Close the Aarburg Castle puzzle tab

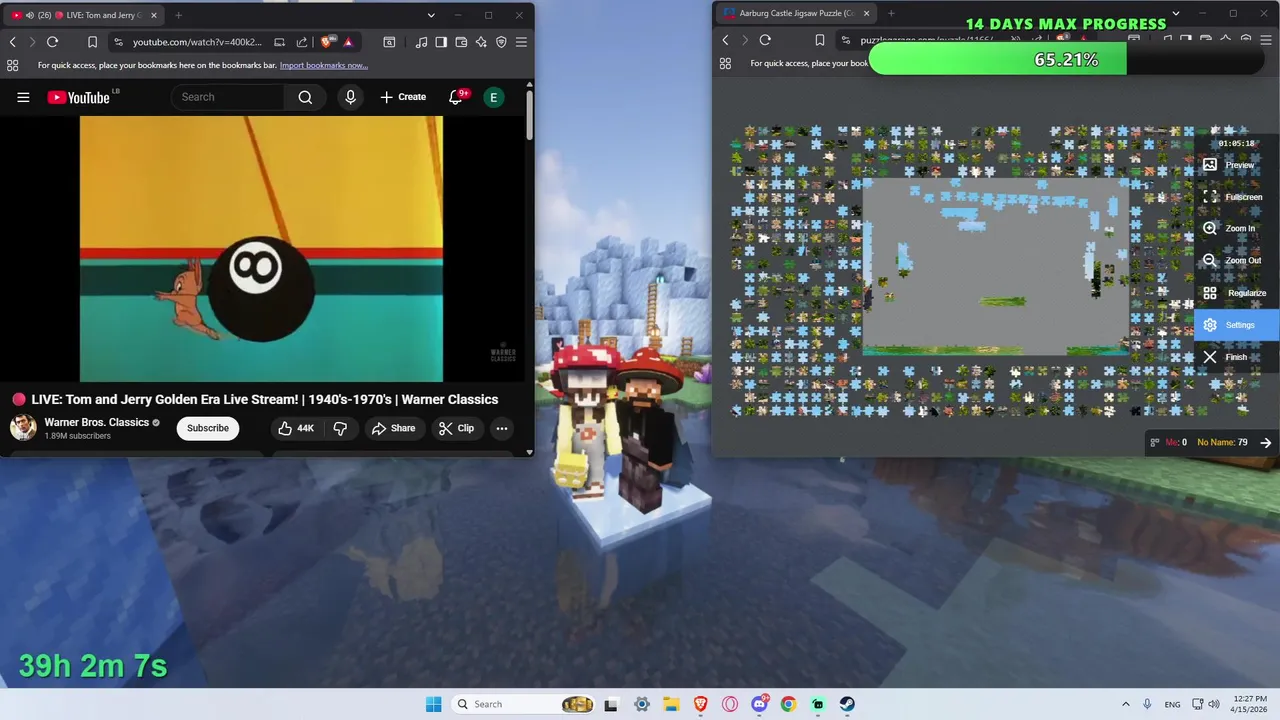click(866, 13)
